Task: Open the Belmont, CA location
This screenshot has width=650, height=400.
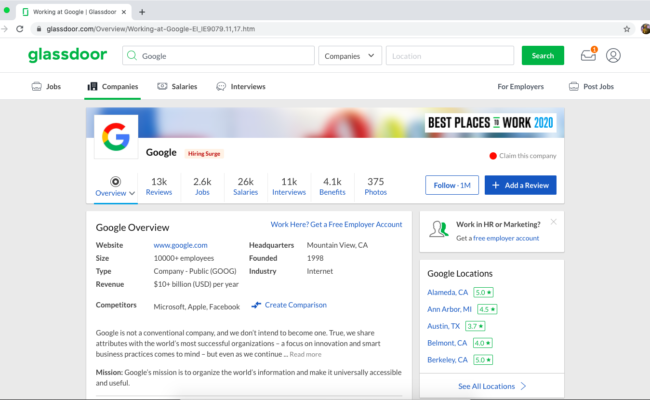Action: 447,343
